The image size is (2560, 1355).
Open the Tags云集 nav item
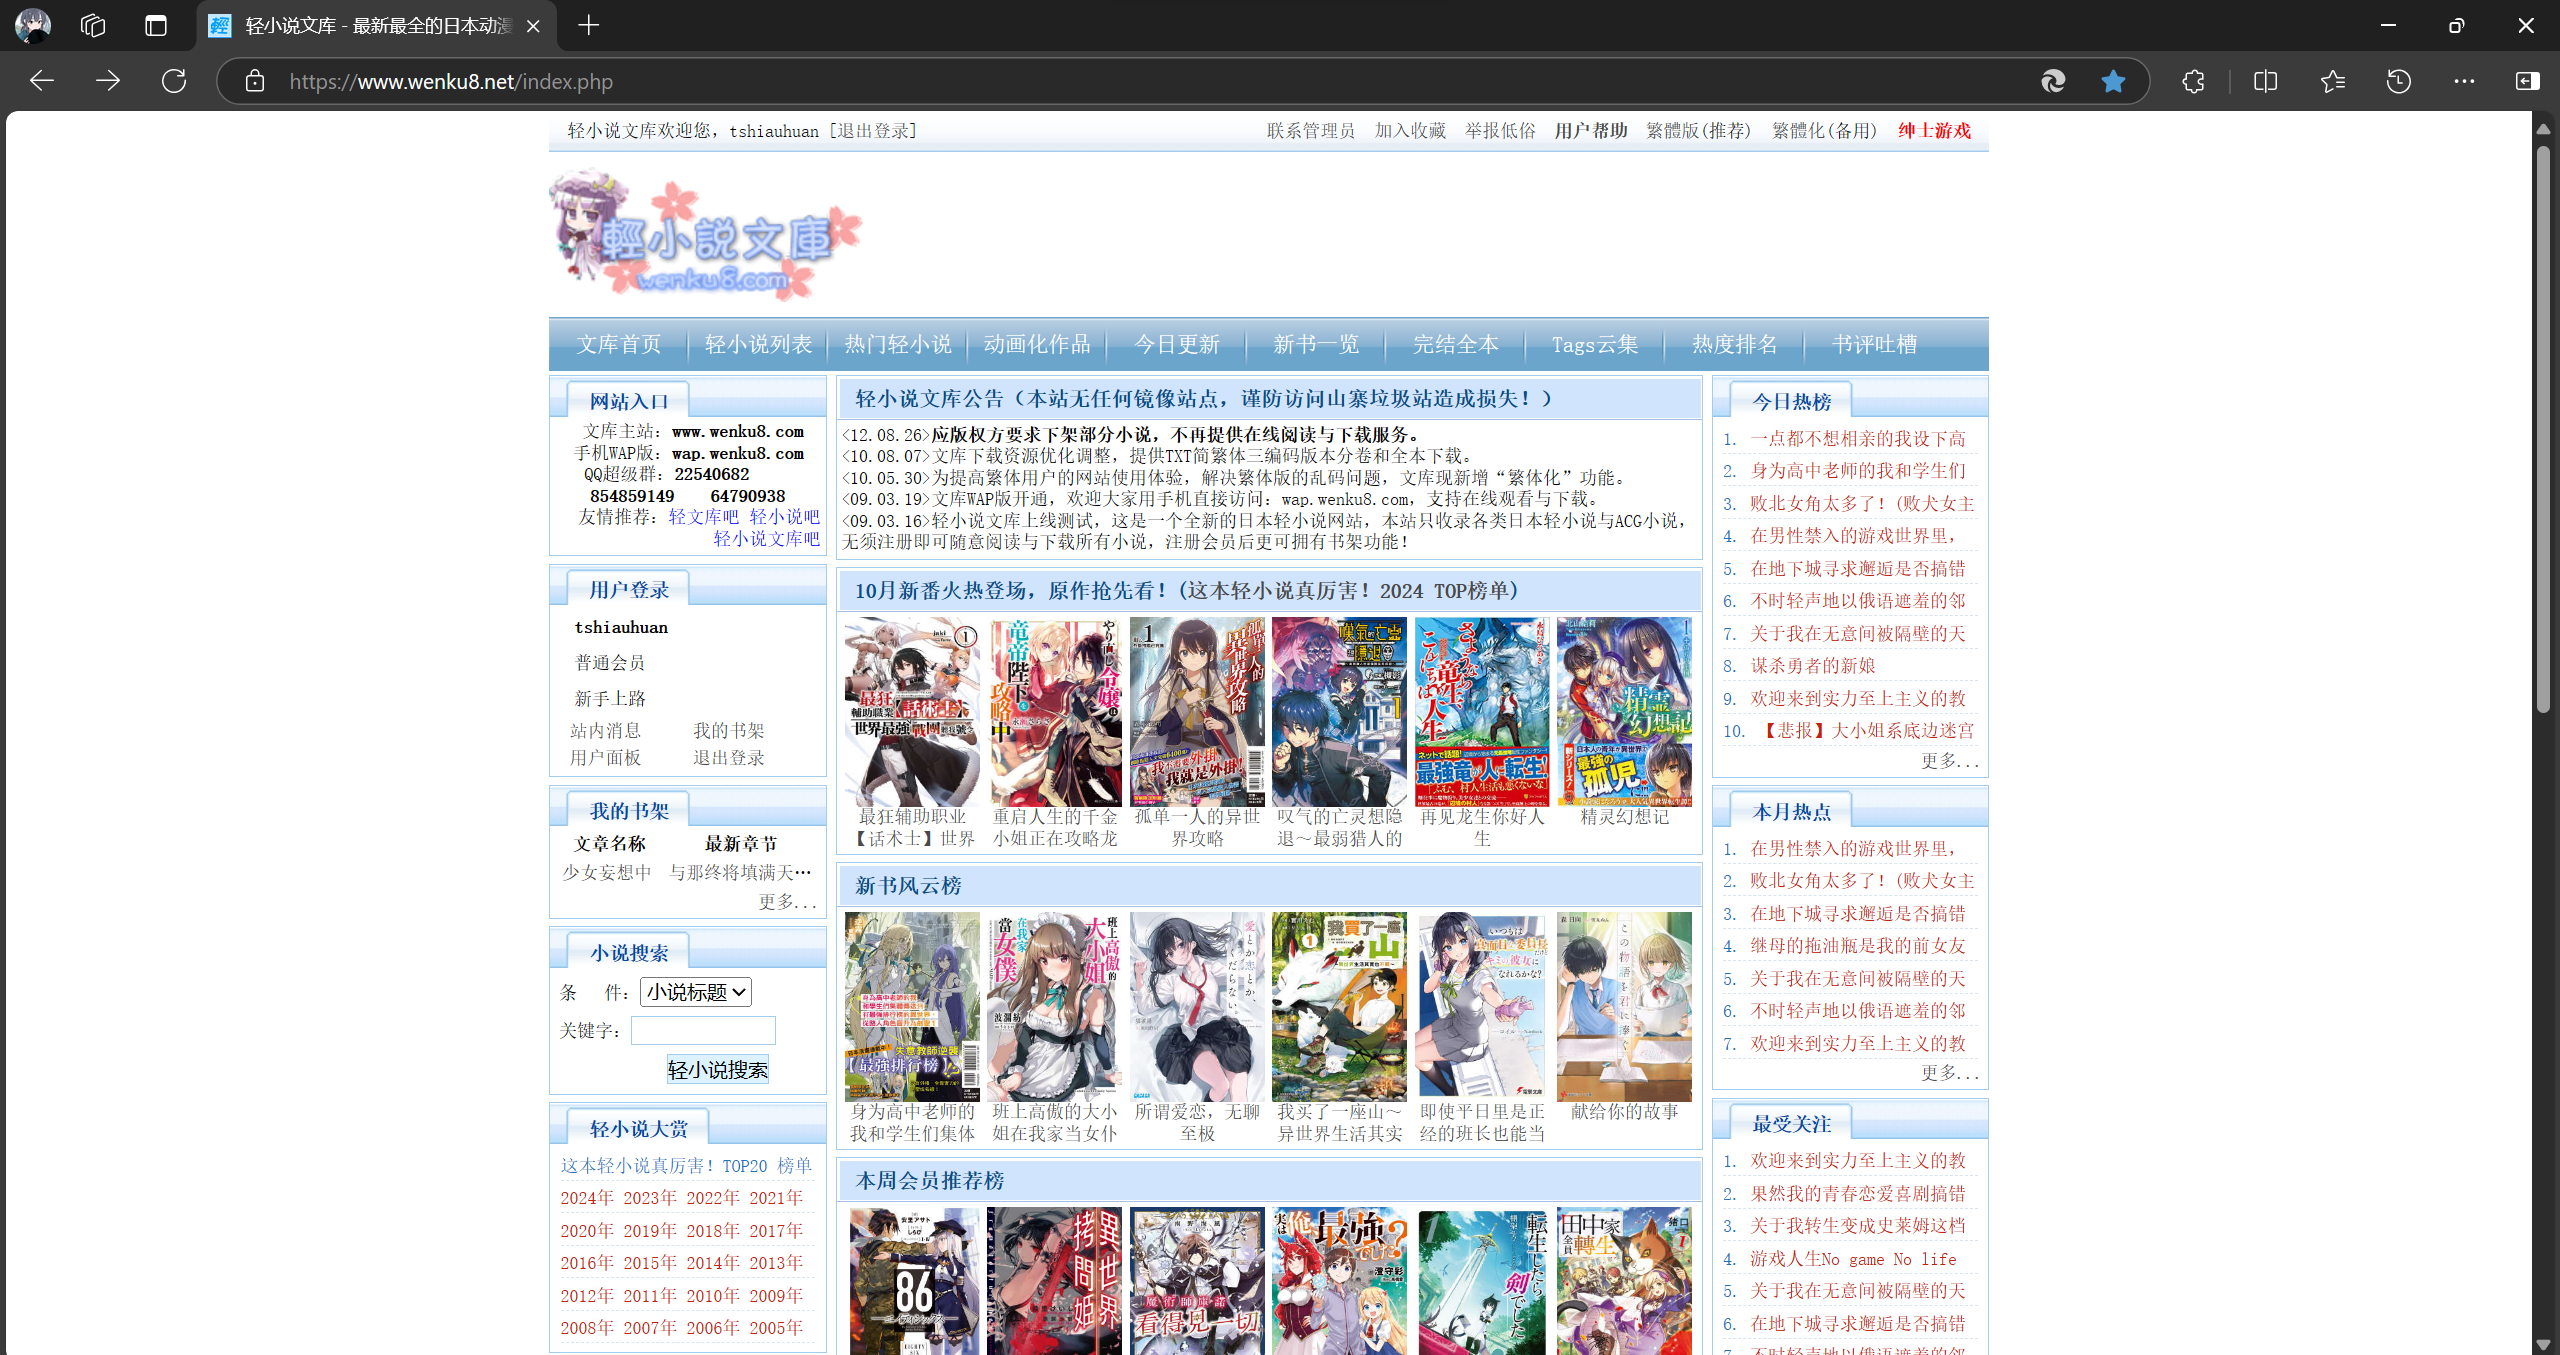(1595, 345)
